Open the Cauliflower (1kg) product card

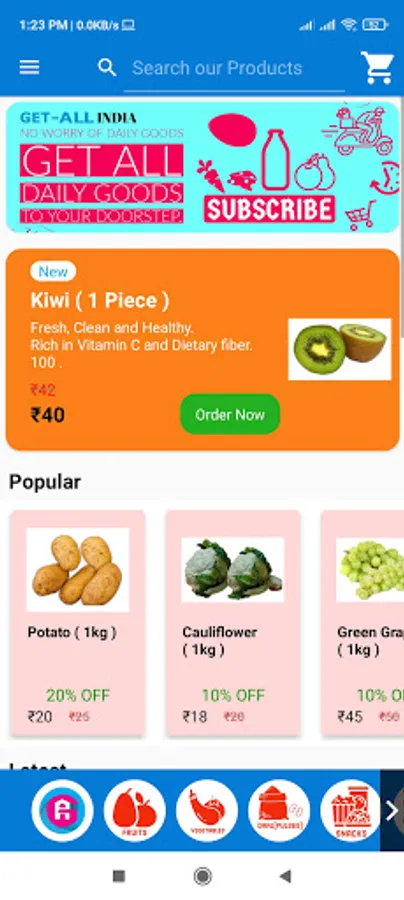[233, 623]
